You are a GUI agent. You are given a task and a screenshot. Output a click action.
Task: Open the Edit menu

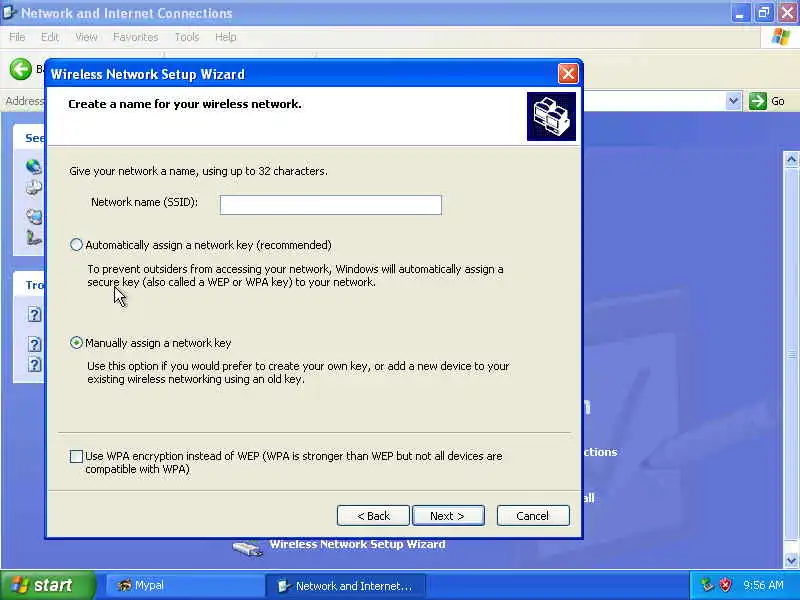pos(50,37)
